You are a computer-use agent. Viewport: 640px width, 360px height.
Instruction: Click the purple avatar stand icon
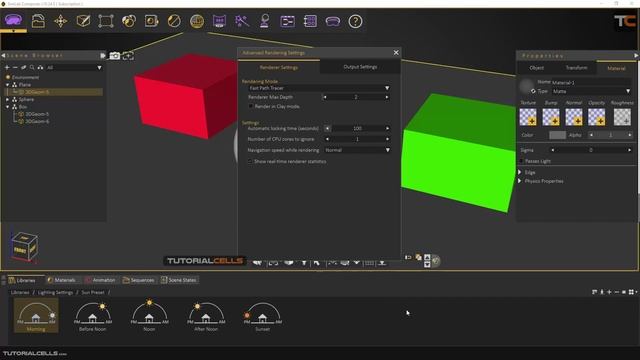point(264,21)
